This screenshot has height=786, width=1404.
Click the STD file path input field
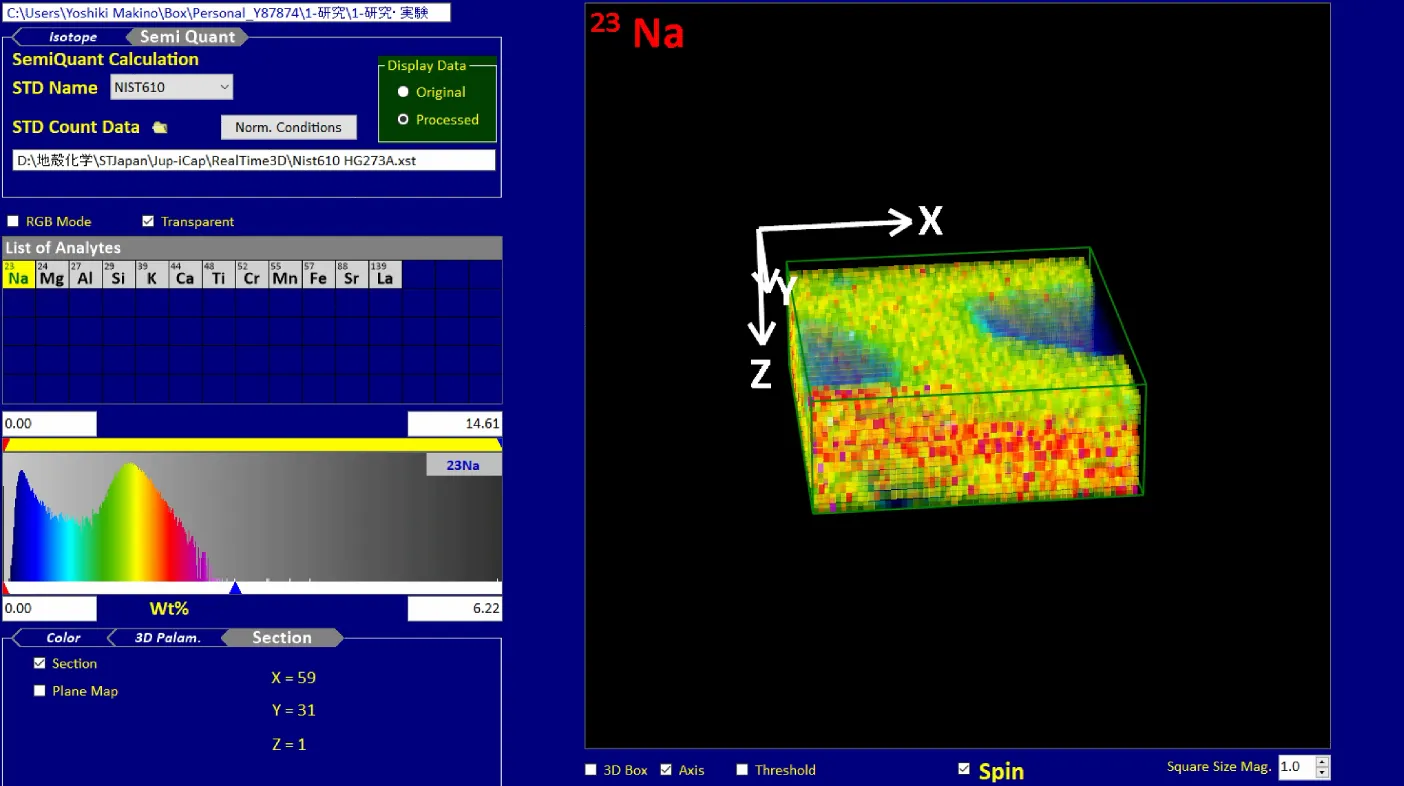(x=254, y=161)
